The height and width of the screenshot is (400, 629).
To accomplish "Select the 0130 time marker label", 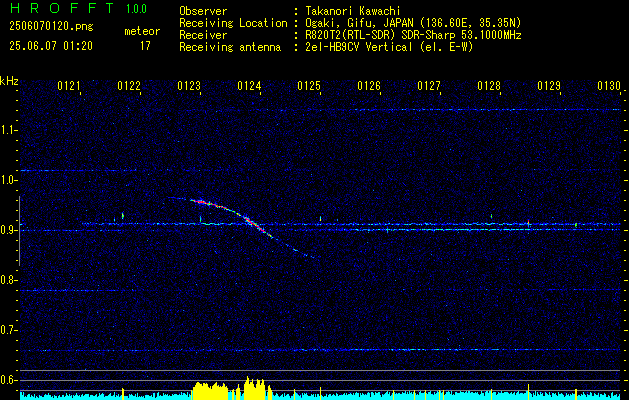I will [609, 86].
